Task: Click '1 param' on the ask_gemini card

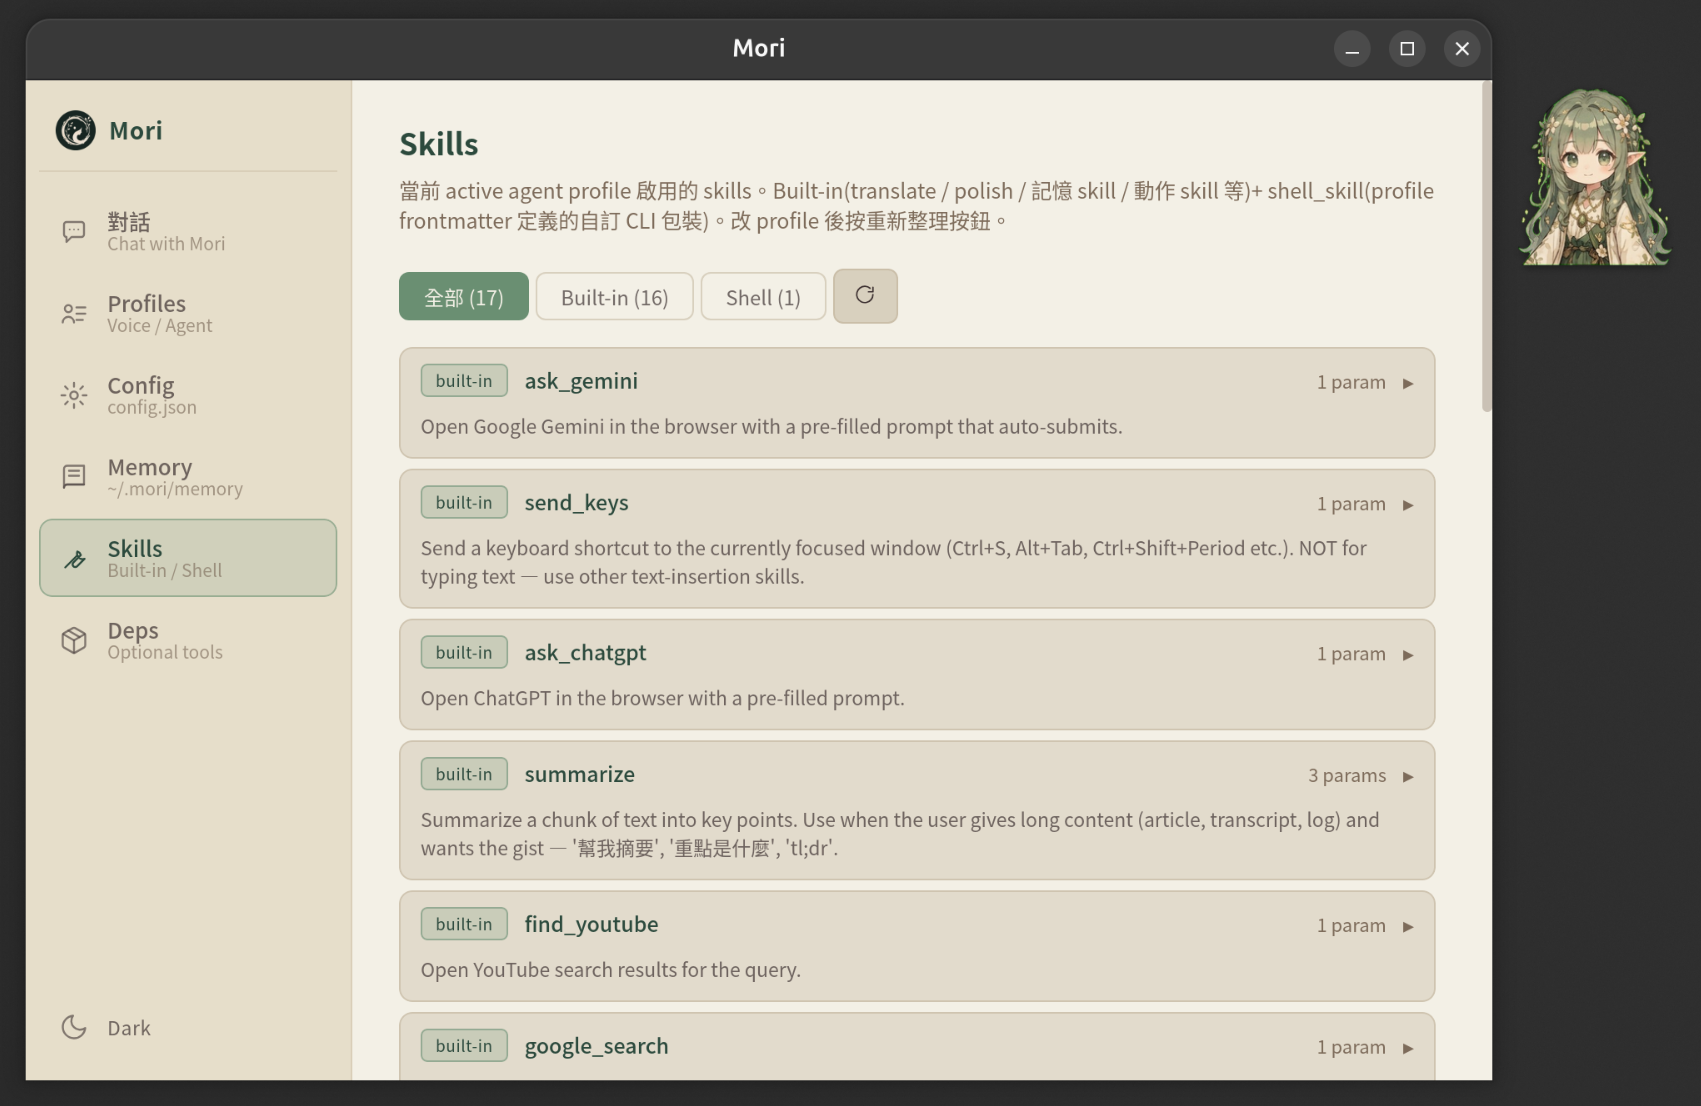Action: pyautogui.click(x=1351, y=383)
